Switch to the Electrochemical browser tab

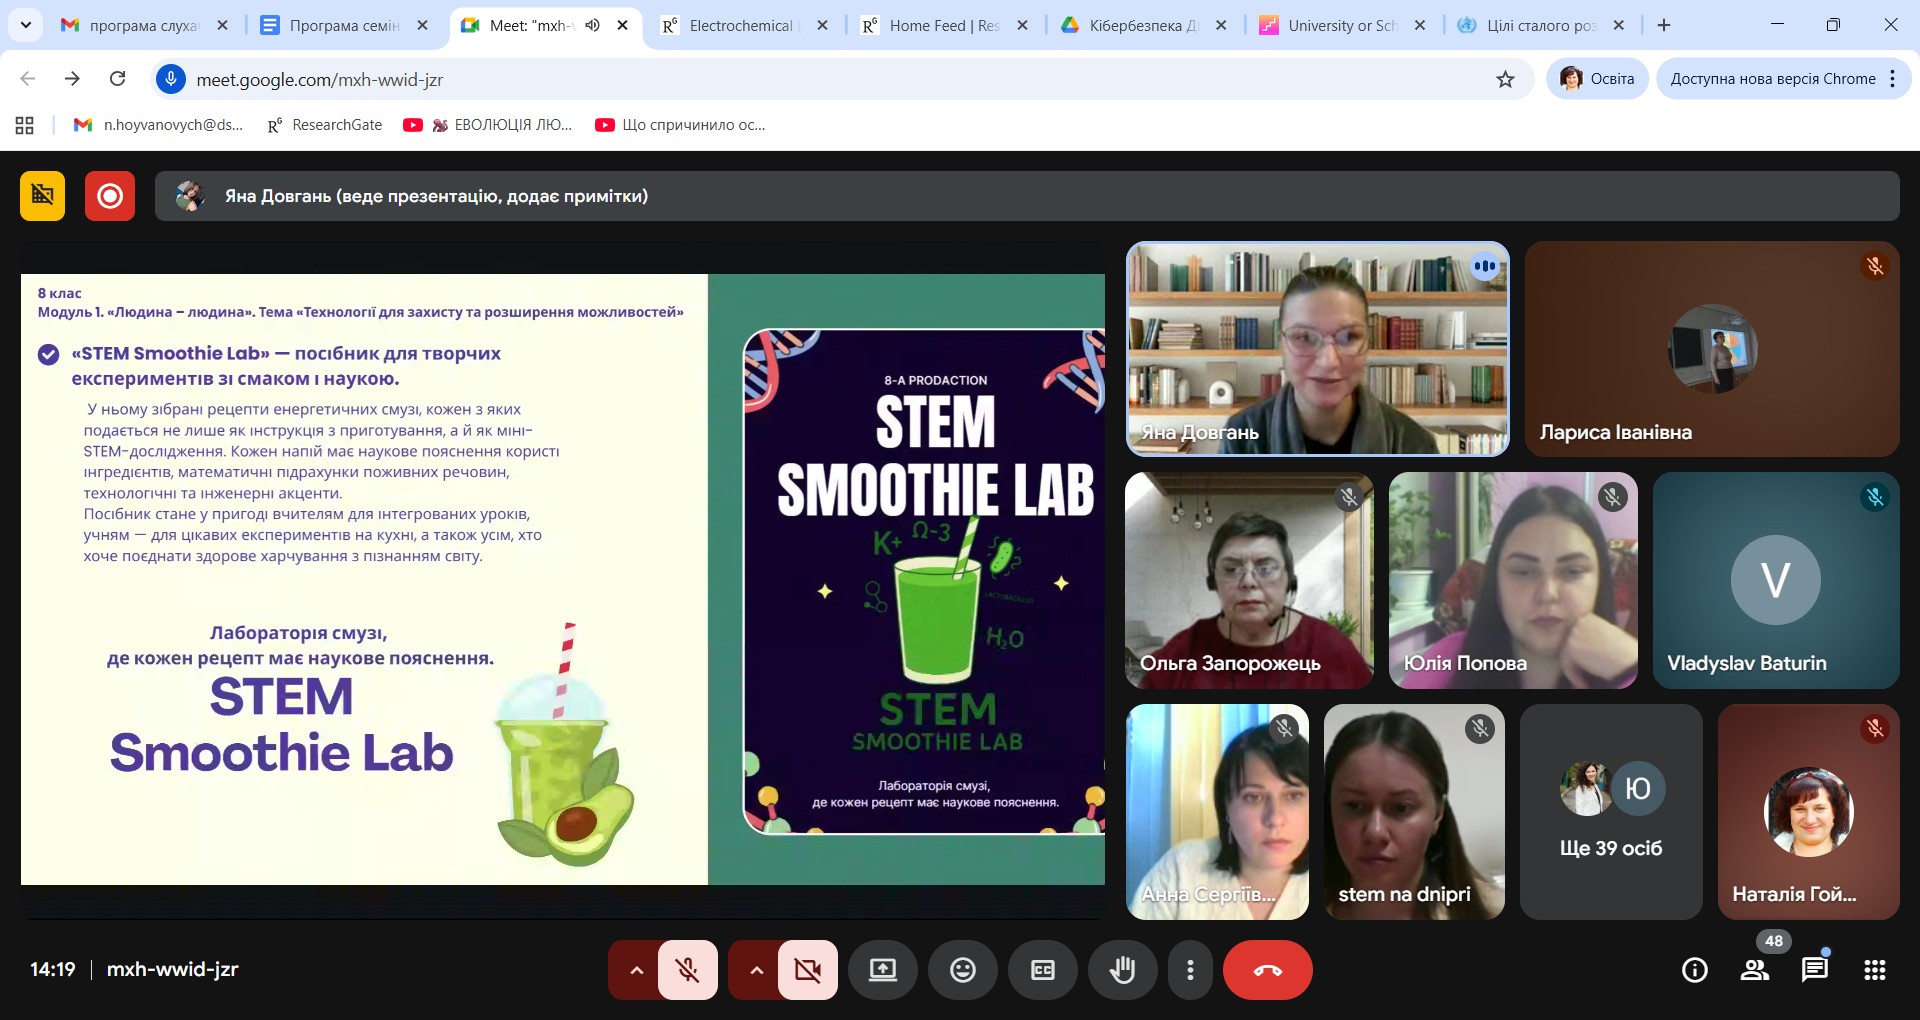(740, 25)
